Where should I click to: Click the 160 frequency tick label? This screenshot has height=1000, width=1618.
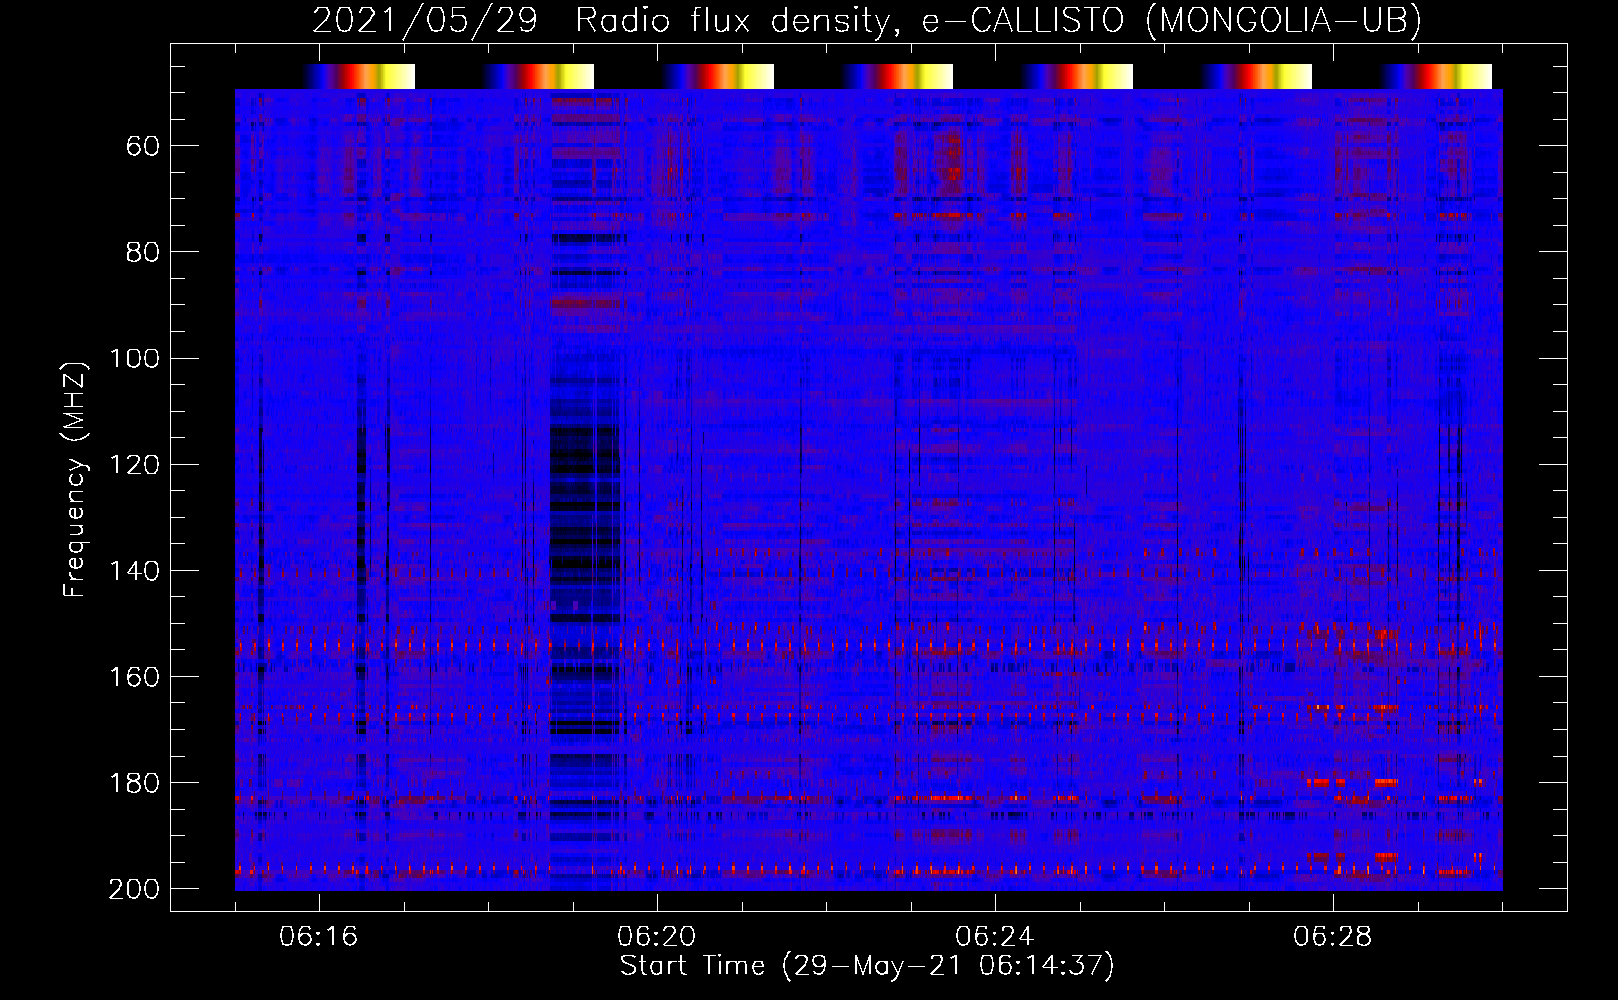[x=134, y=677]
